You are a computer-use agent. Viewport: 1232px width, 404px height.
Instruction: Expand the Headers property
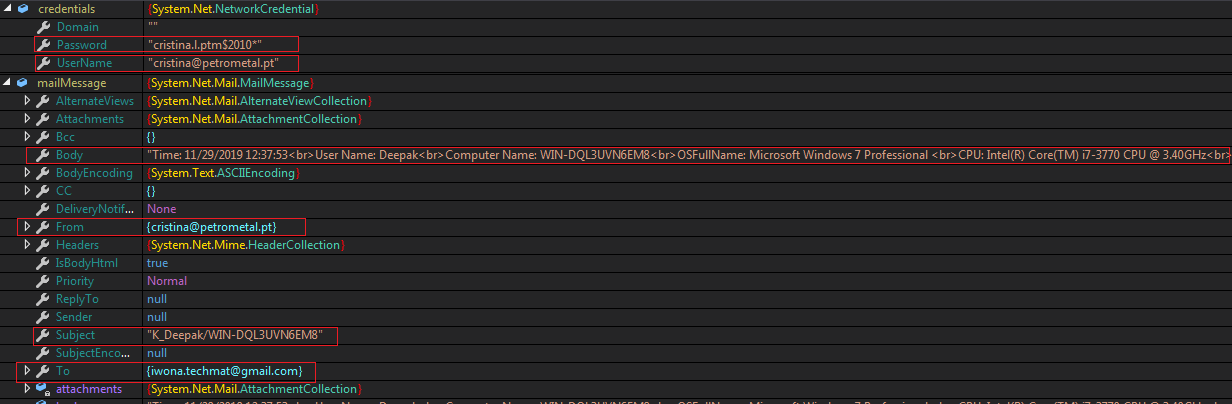tap(28, 245)
